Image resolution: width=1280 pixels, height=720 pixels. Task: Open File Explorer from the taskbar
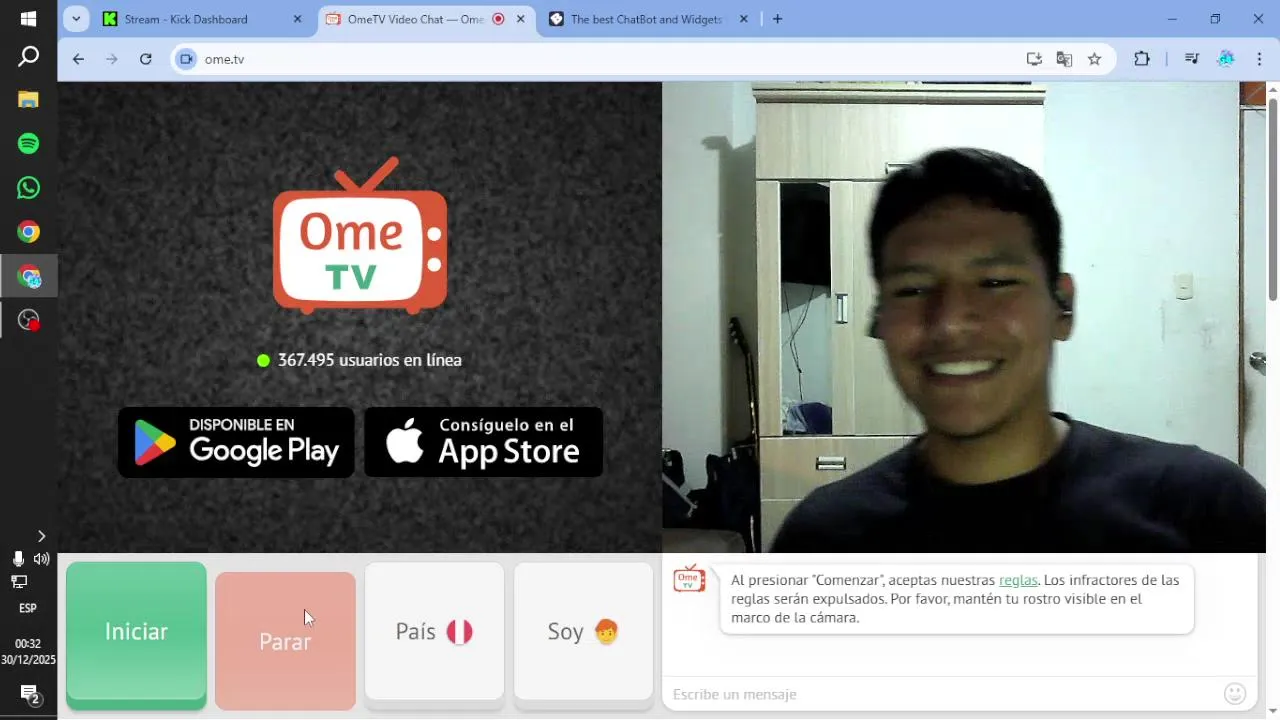pos(28,100)
